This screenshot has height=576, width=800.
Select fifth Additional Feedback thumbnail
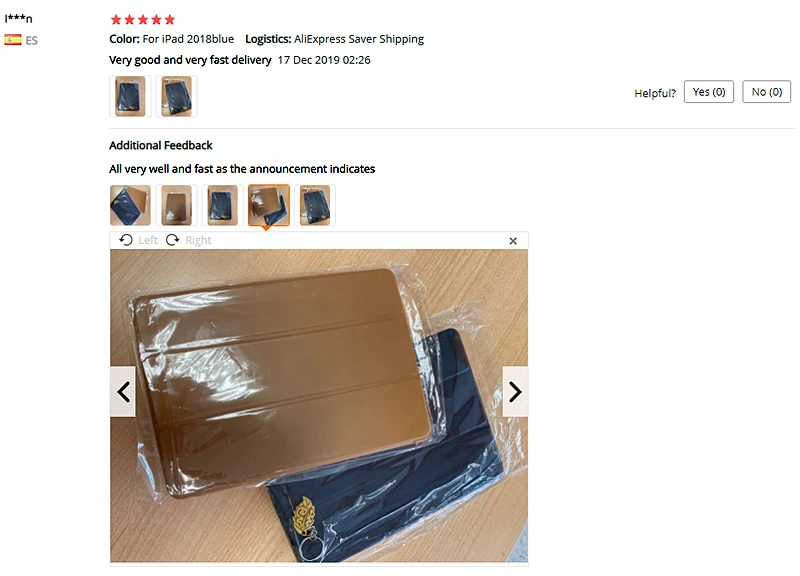pos(315,205)
